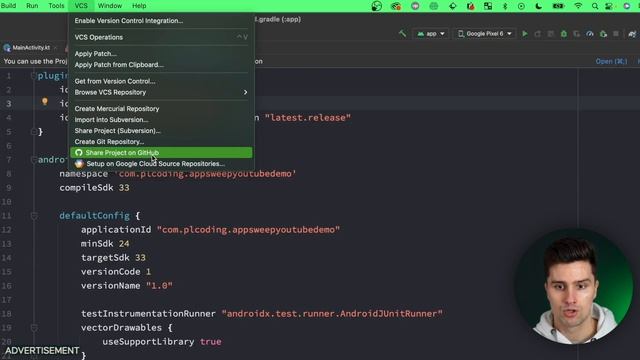Open the app run configuration dropdown

click(x=431, y=34)
